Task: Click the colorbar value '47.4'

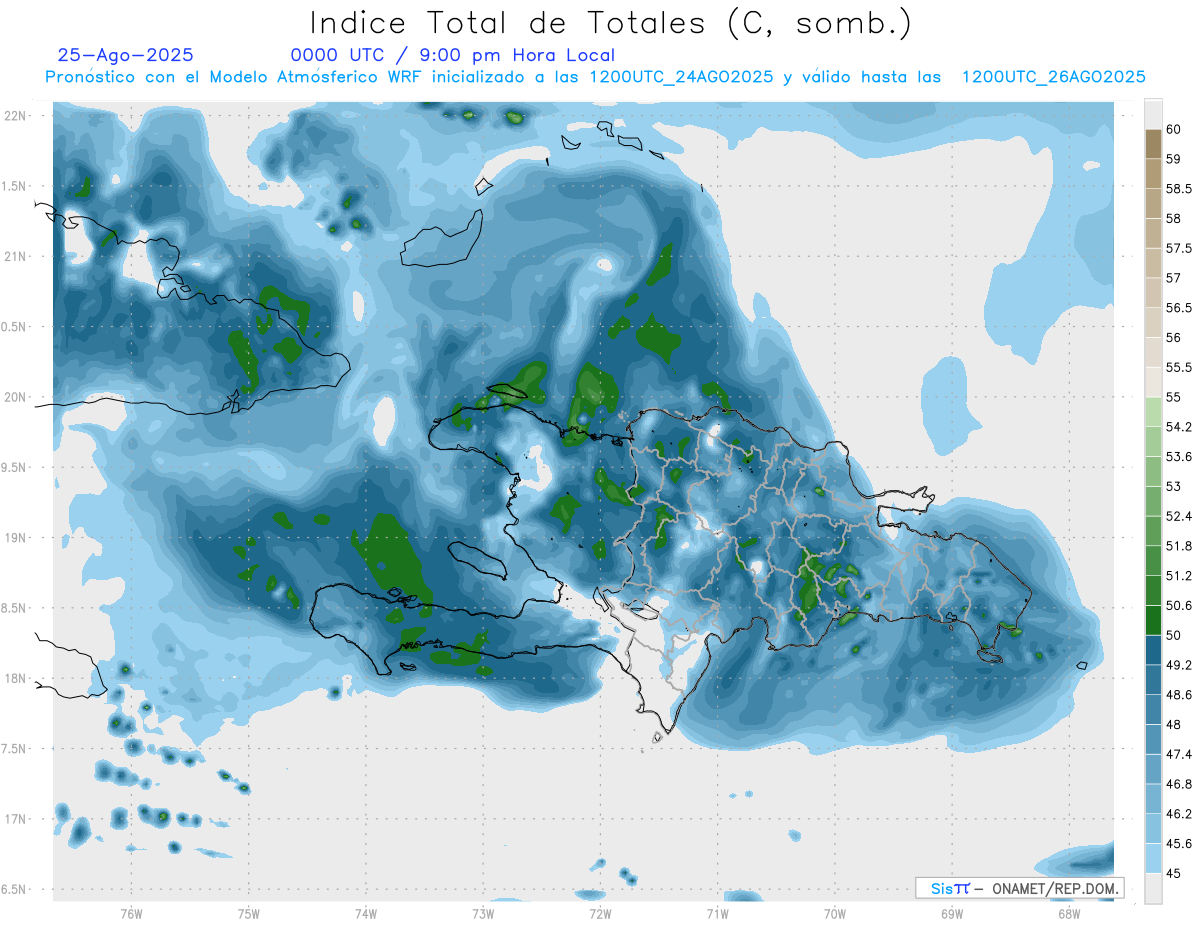Action: click(1179, 754)
